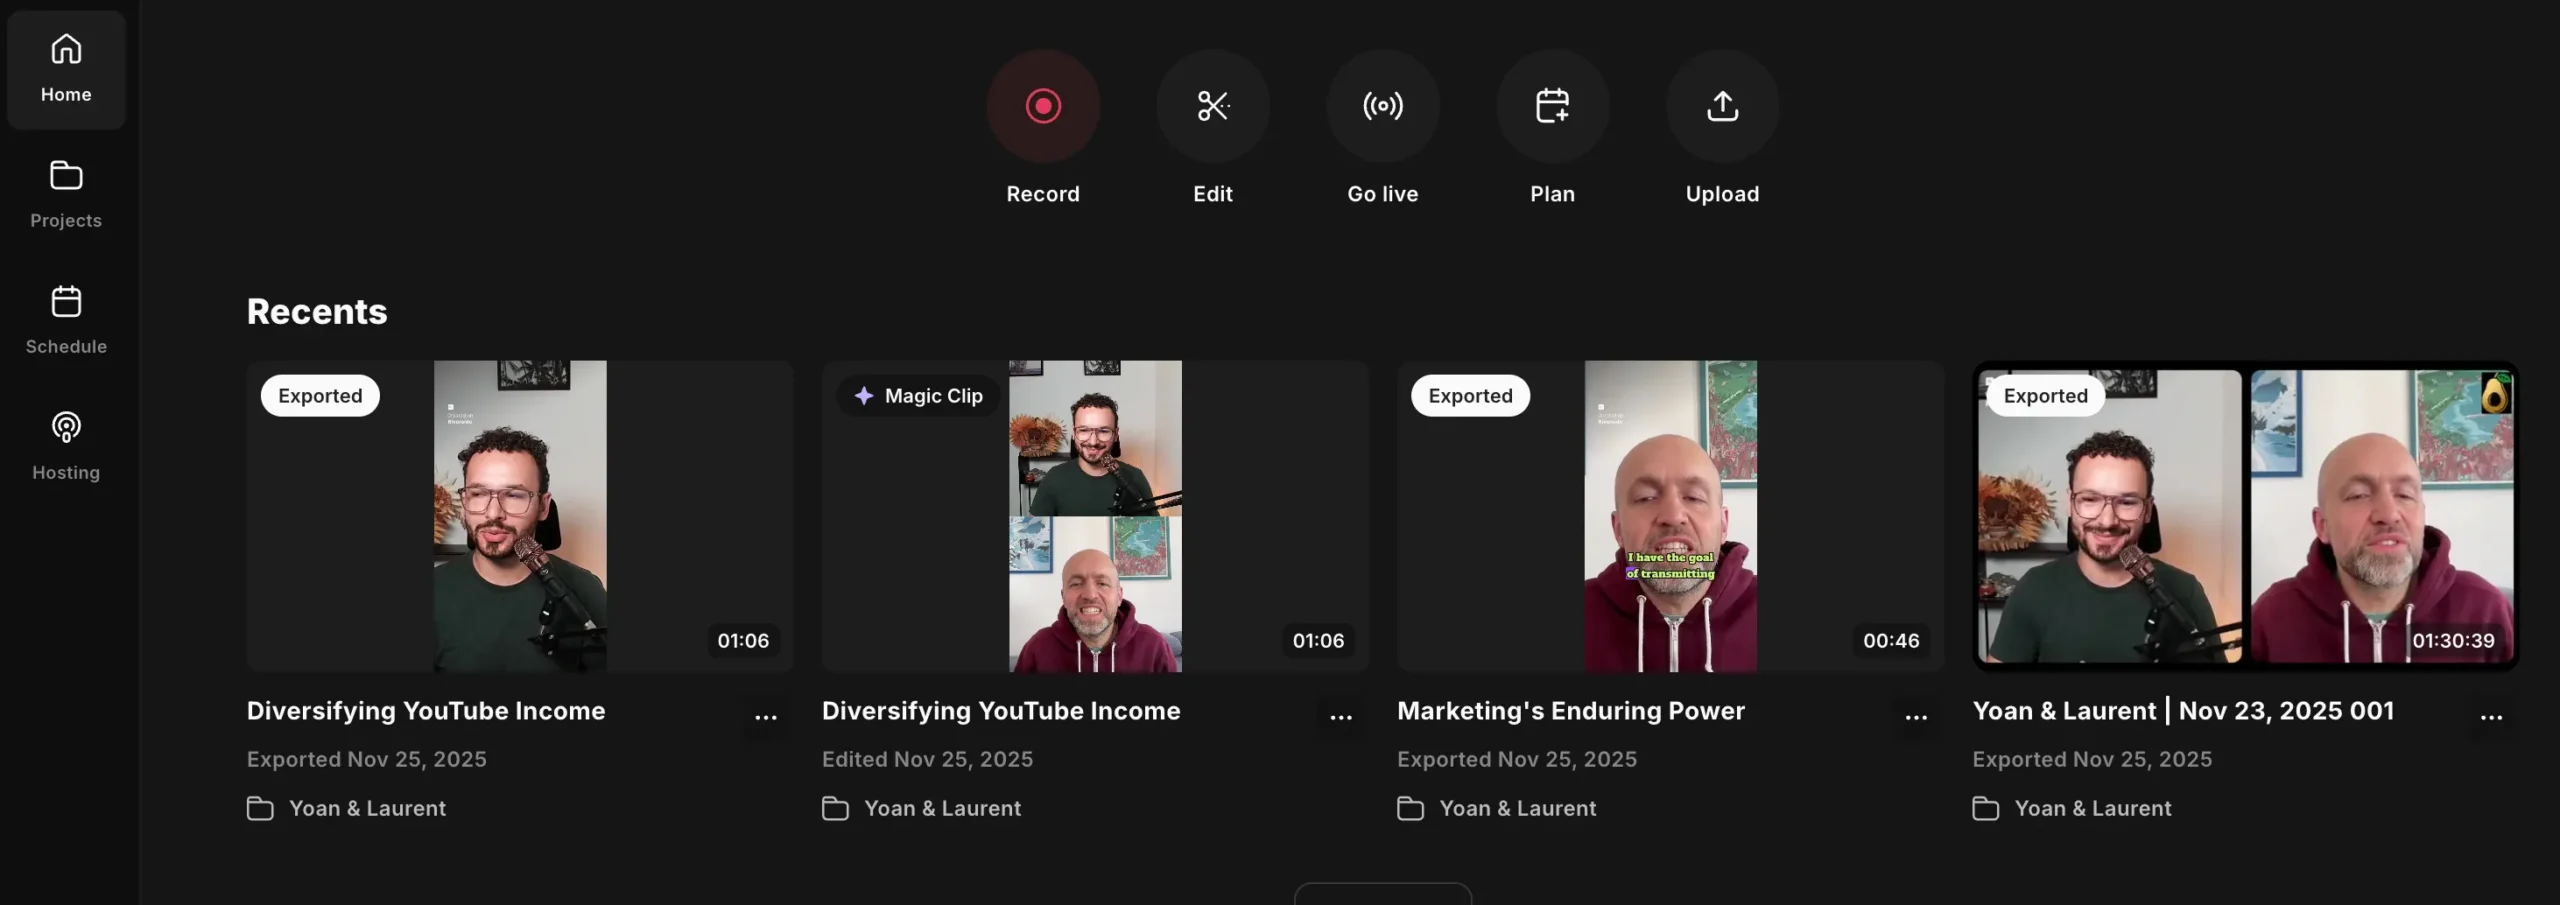Image resolution: width=2560 pixels, height=905 pixels.
Task: Expand options for Yoan & Laurent Nov 23 recording
Action: tap(2491, 716)
